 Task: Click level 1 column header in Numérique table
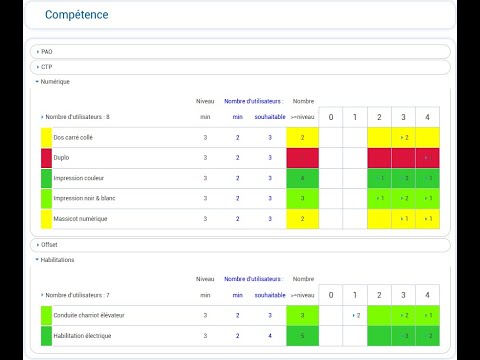click(x=355, y=117)
